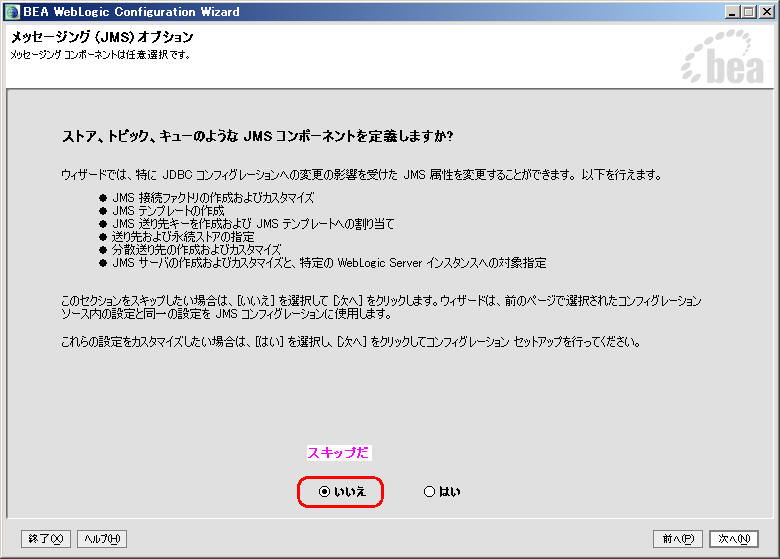Proceed with the 次へ(N) button
Viewport: 780px width, 559px height.
point(734,539)
